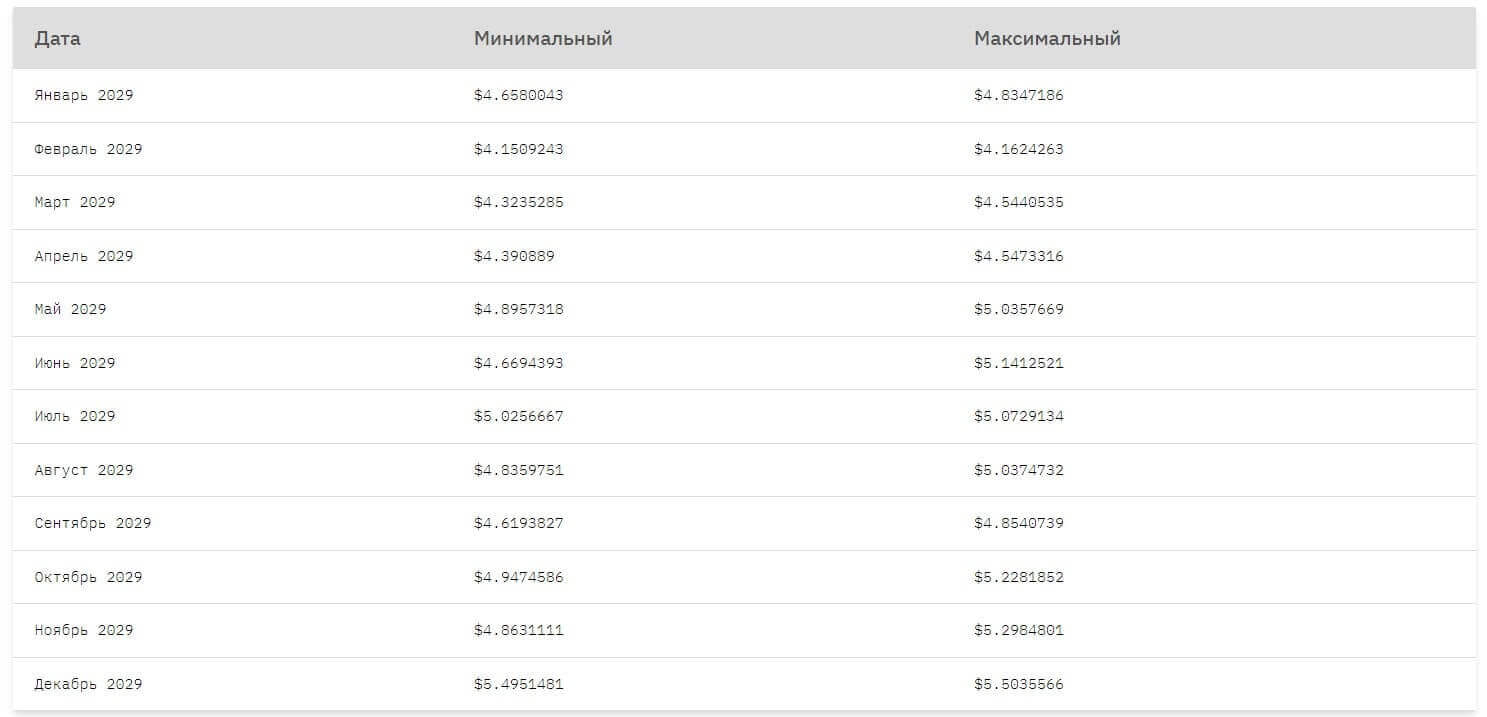Click maximum value $4.1624263
Image resolution: width=1487 pixels, height=717 pixels.
1018,149
